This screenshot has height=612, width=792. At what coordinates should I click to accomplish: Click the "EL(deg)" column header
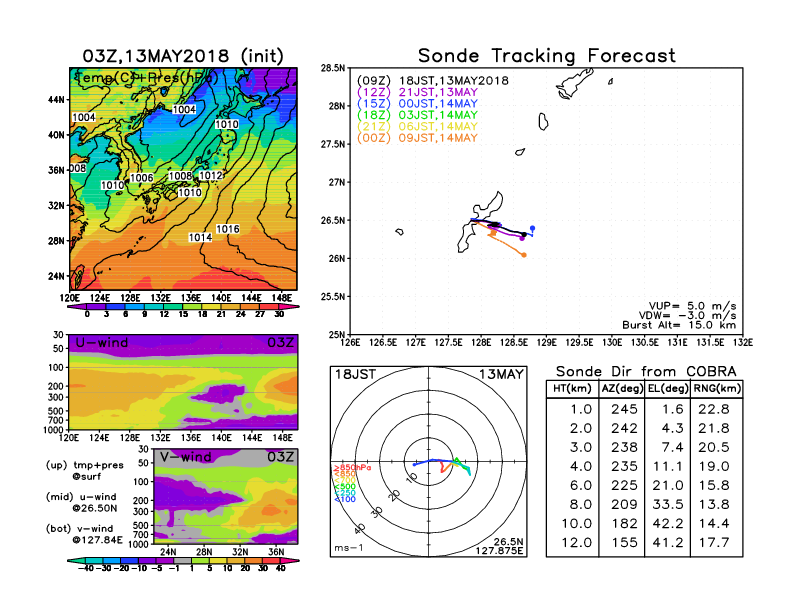[667, 388]
